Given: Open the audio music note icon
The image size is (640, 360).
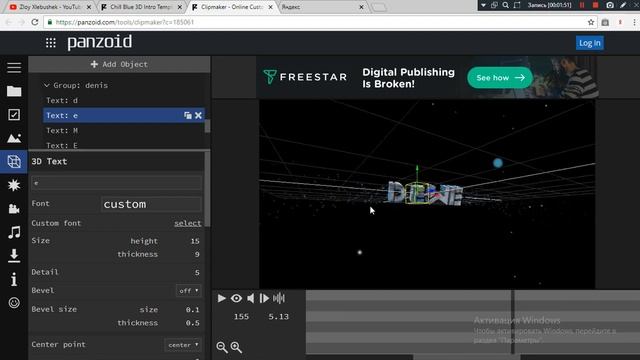Looking at the screenshot, I should tap(14, 232).
